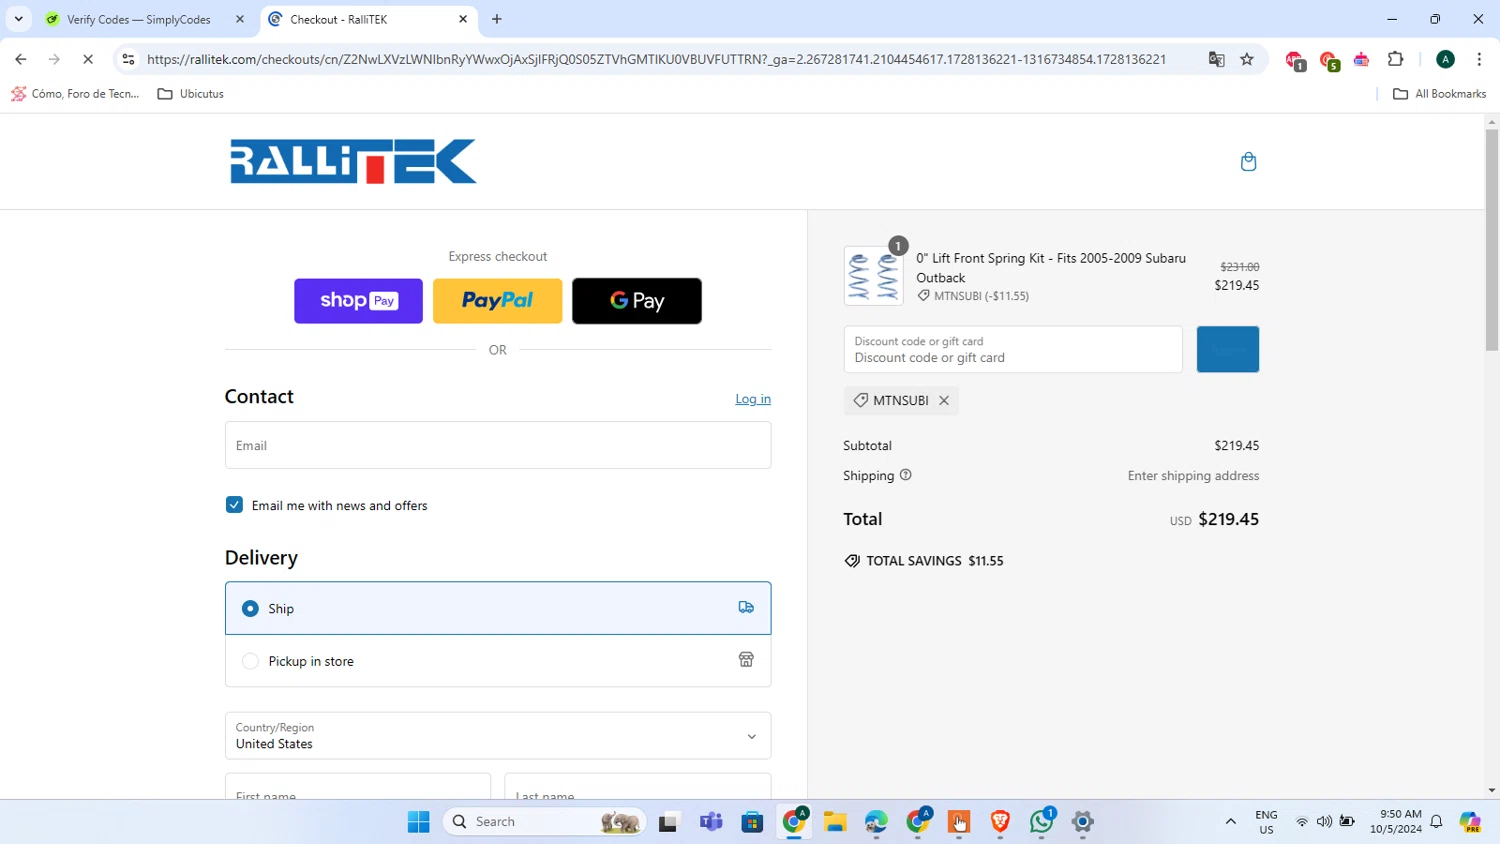Show hidden system tray icons

click(1230, 822)
